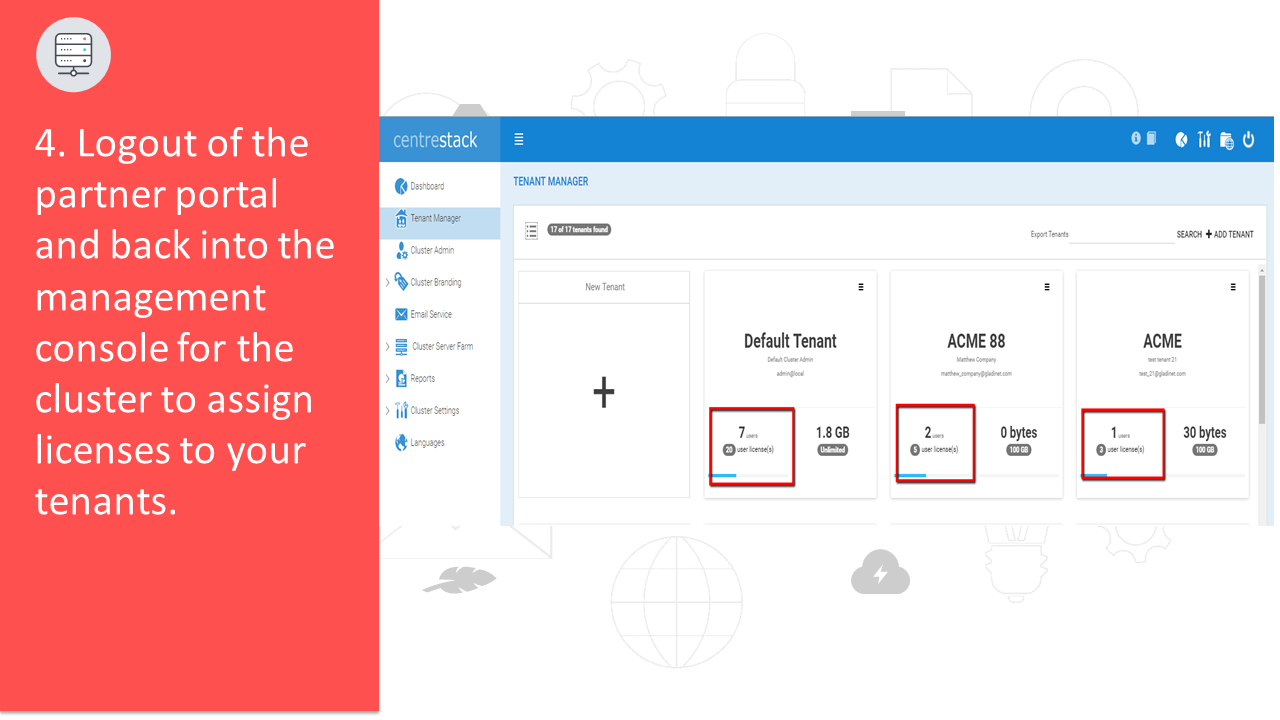Open the Cluster Branding menu item
Image resolution: width=1280 pixels, height=720 pixels.
coord(436,282)
